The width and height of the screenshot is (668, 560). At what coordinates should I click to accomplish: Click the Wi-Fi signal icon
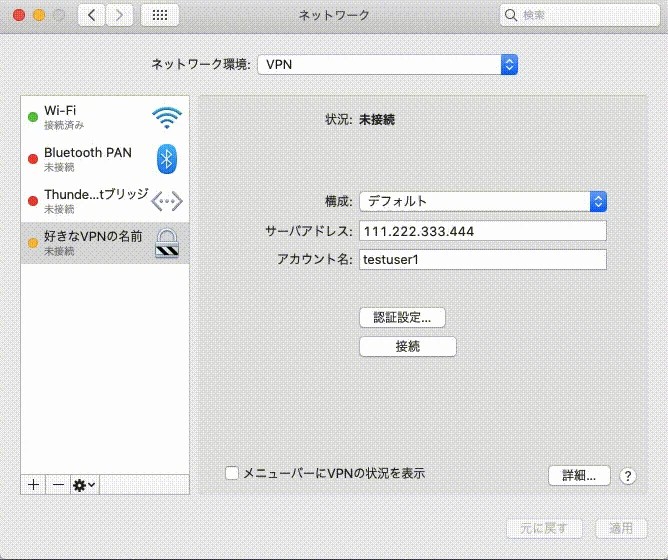tap(167, 118)
